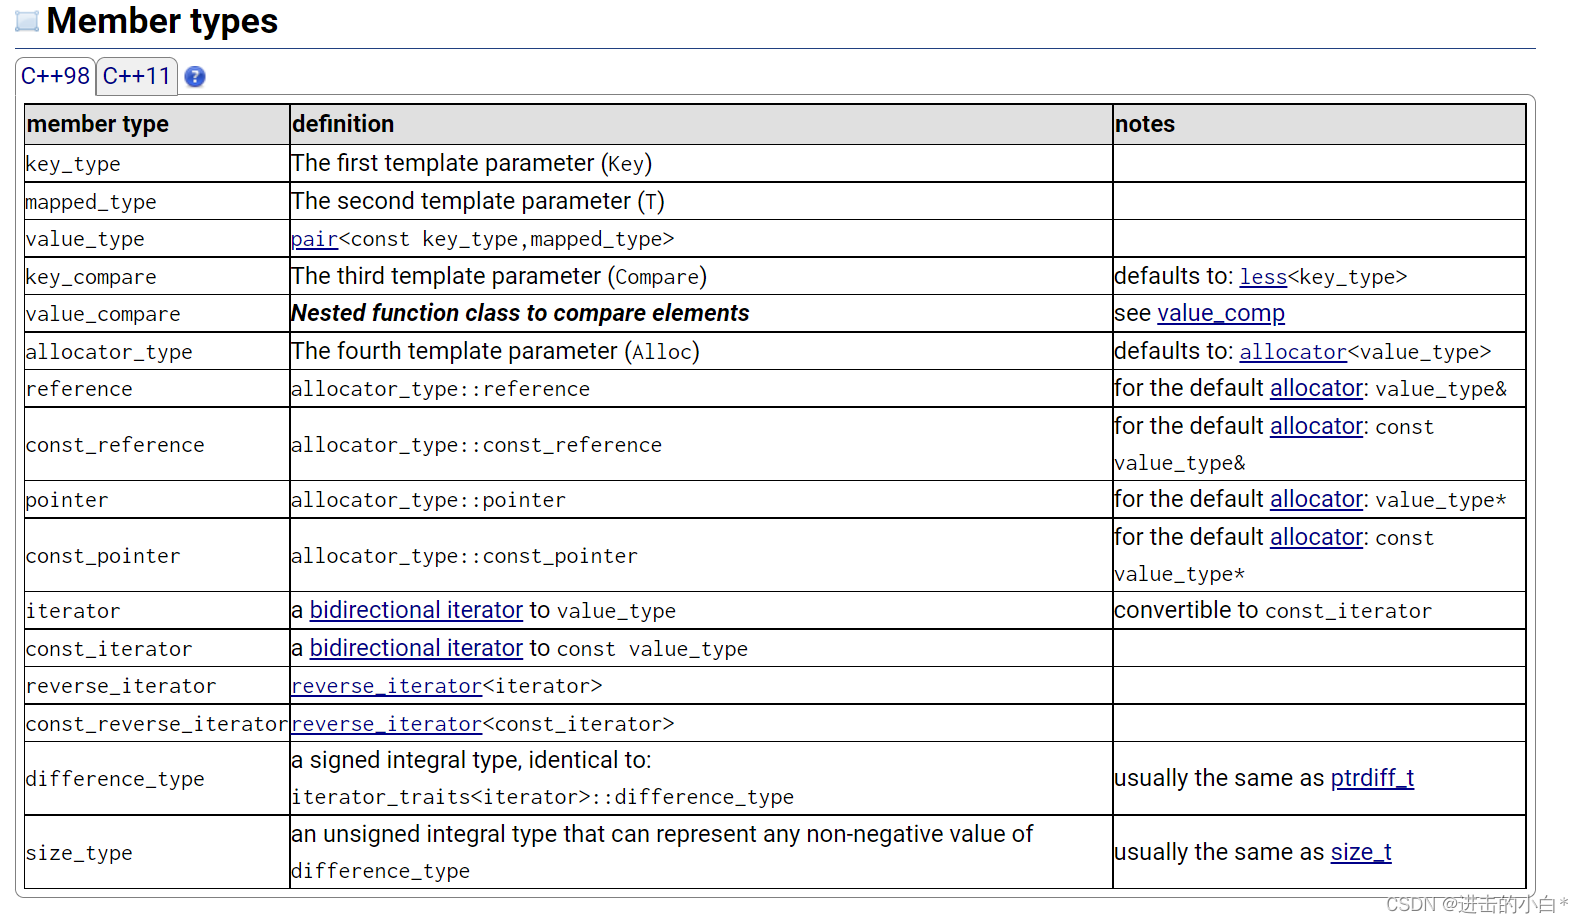Click the size_type member type cell
This screenshot has height=923, width=1583.
pos(157,853)
